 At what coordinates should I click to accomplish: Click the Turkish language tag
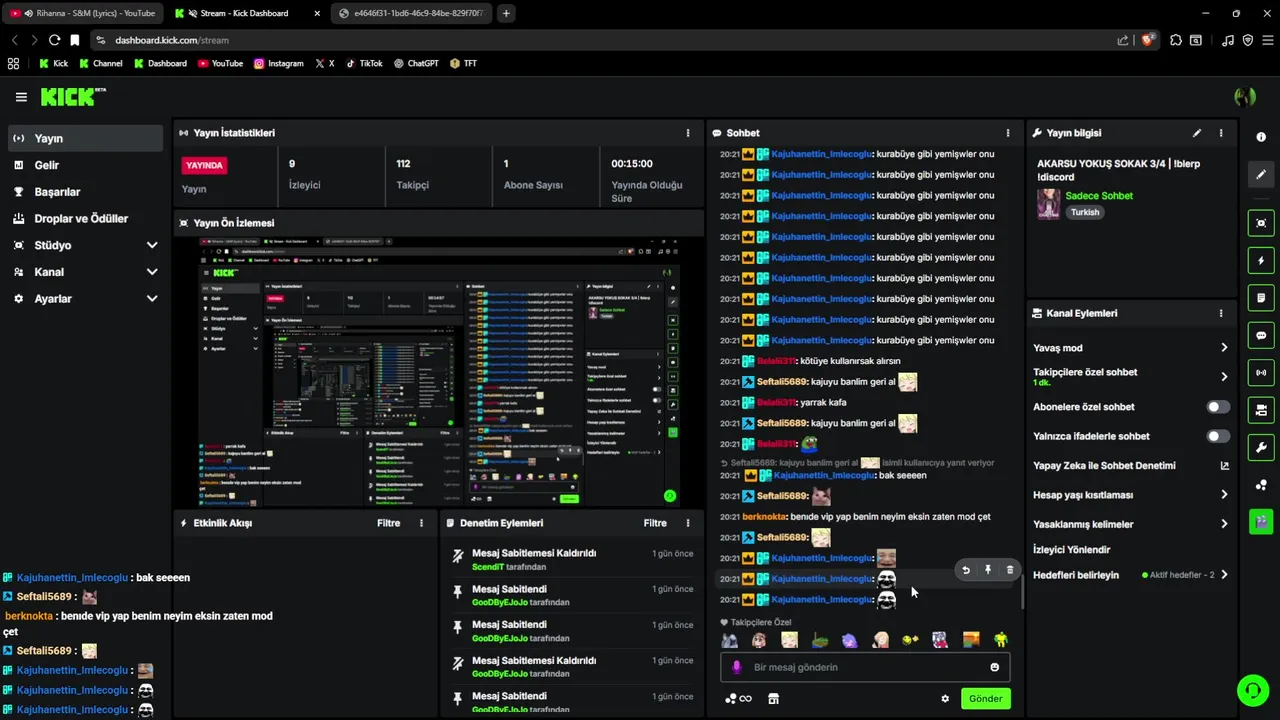coord(1085,212)
